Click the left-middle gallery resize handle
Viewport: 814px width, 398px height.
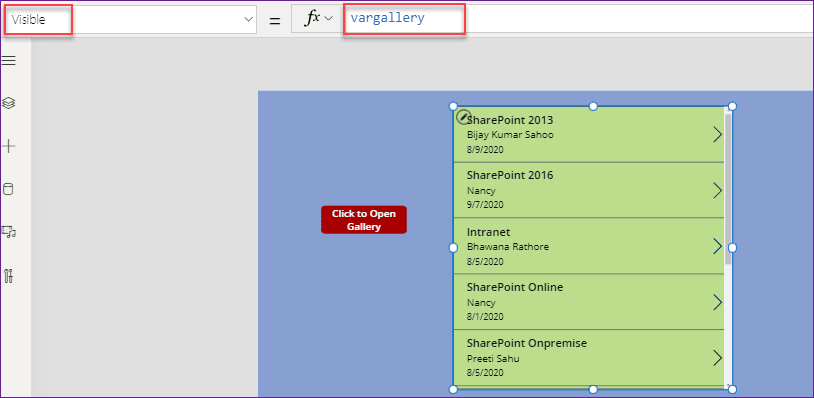pyautogui.click(x=453, y=248)
